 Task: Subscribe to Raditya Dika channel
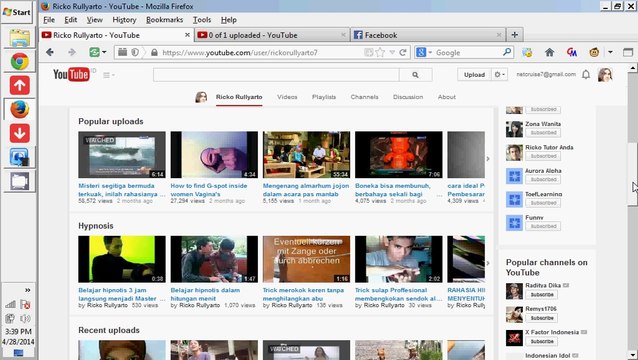tap(542, 295)
